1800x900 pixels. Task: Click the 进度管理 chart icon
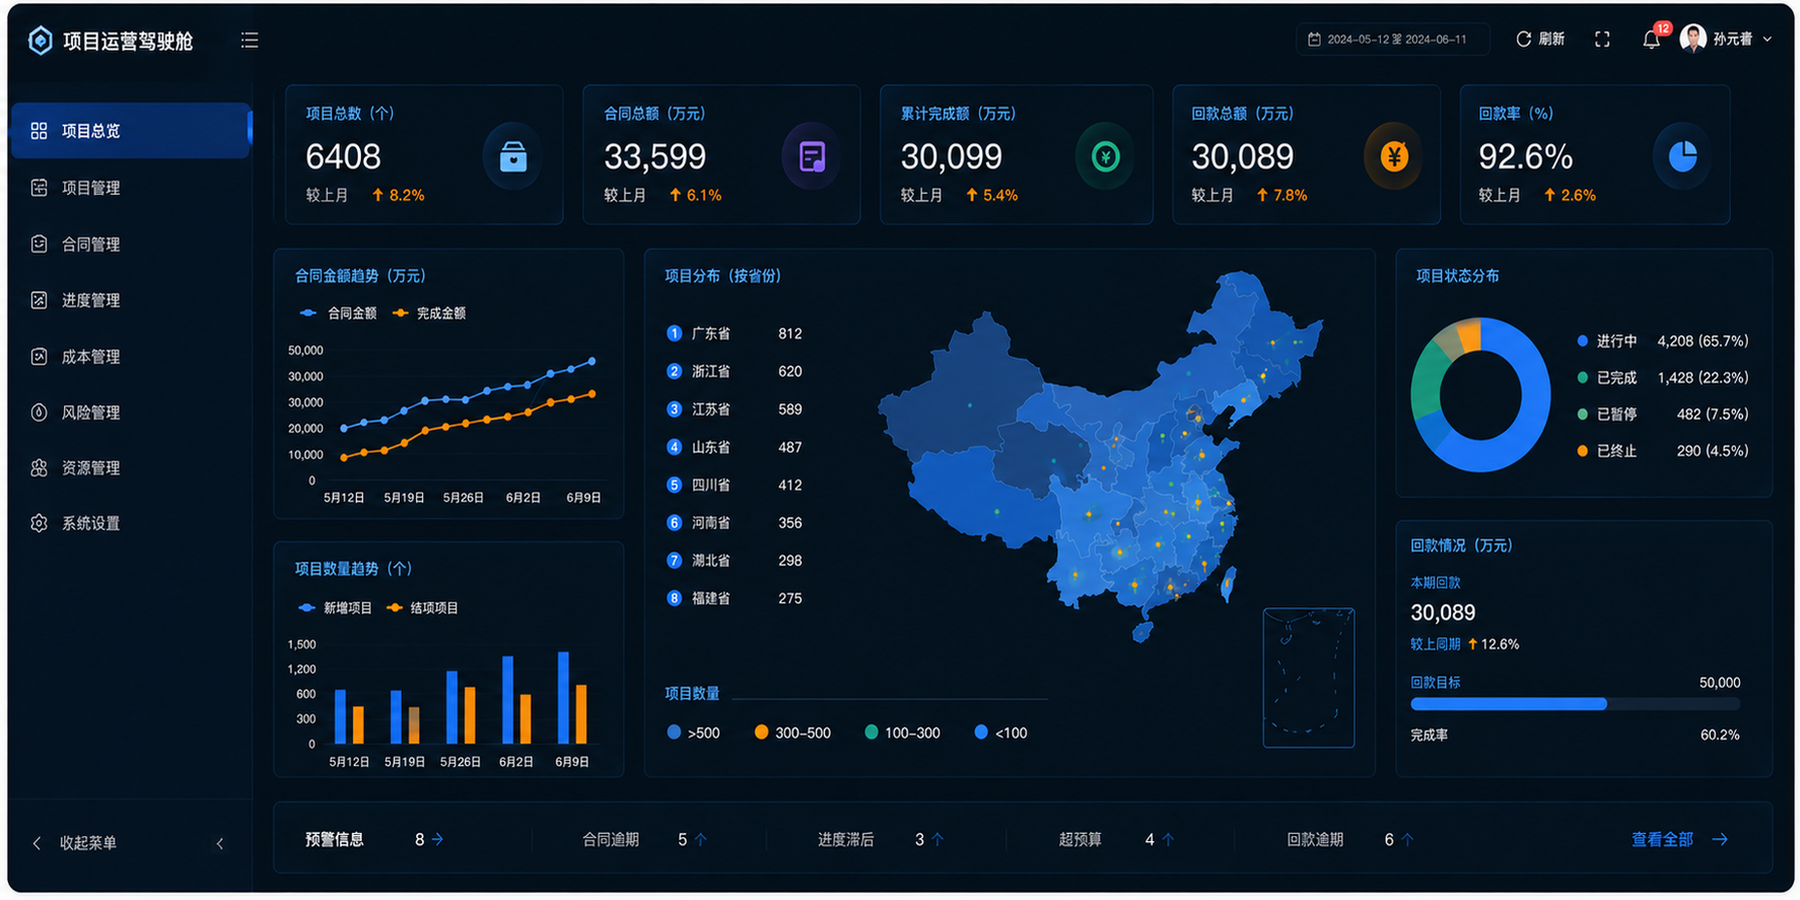point(39,300)
